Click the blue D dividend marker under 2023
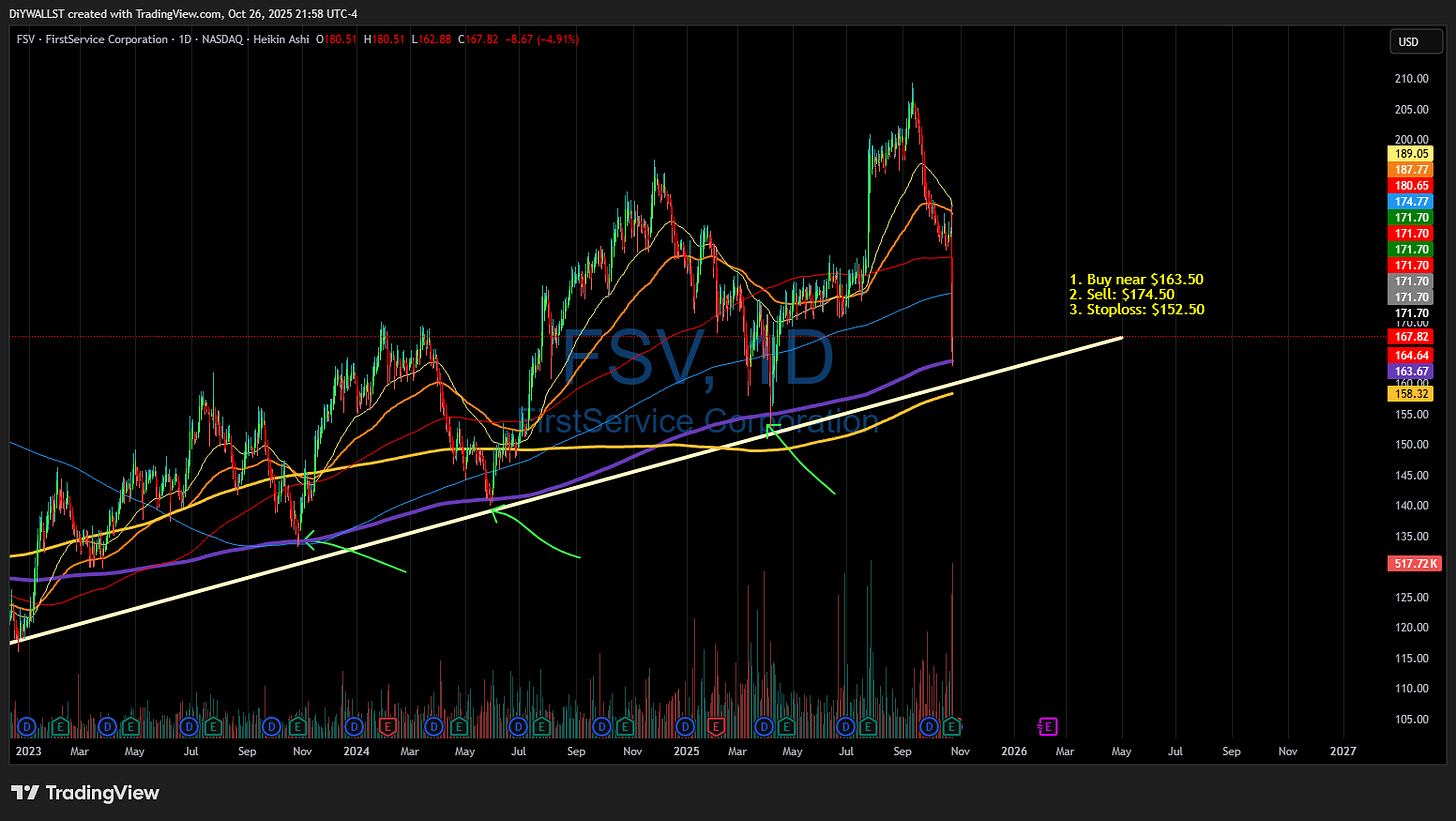This screenshot has width=1456, height=821. [26, 727]
